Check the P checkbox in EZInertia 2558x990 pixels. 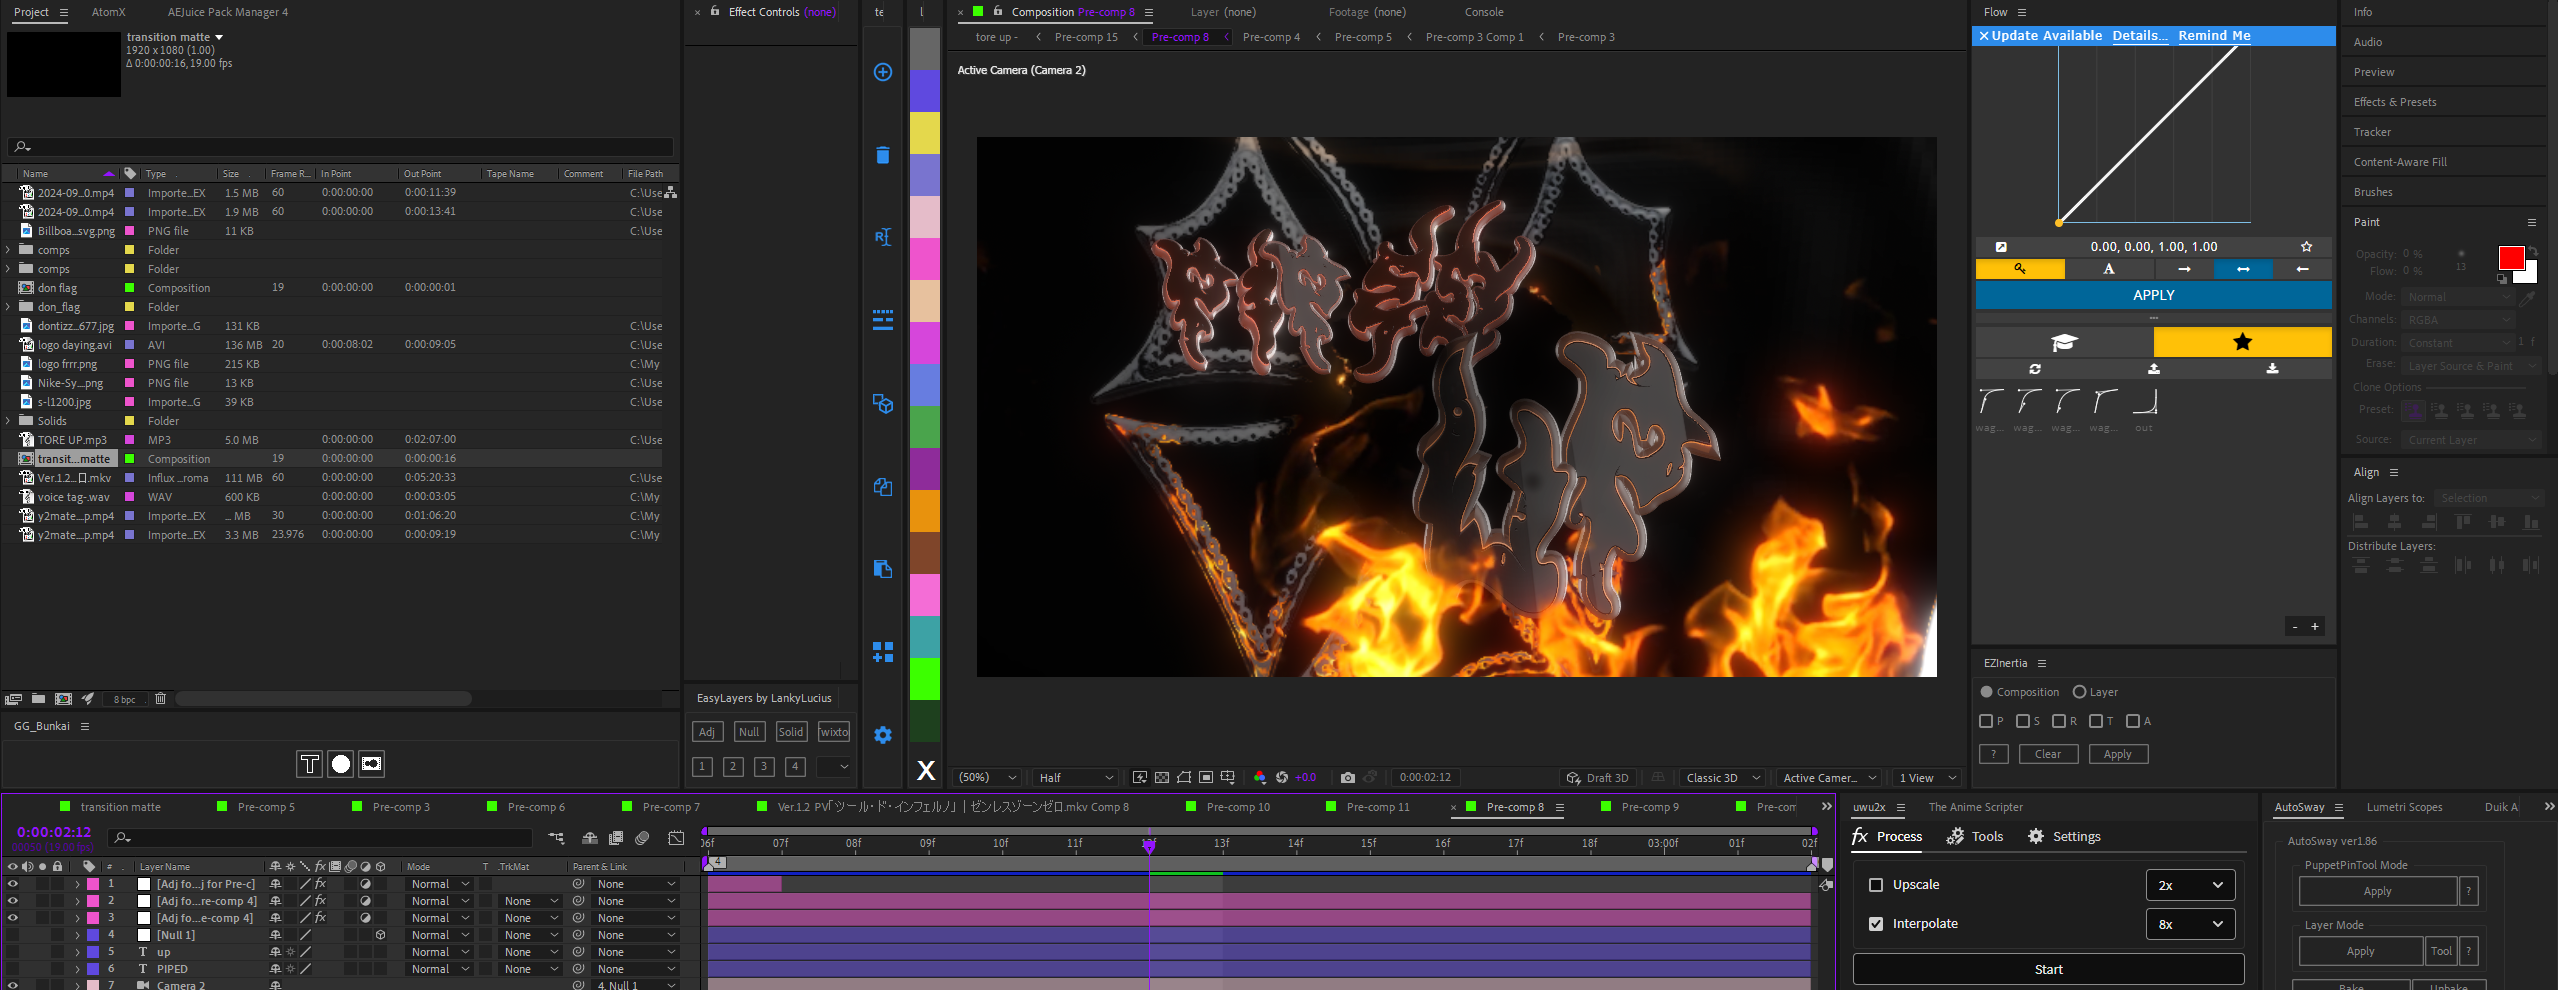coord(1986,721)
